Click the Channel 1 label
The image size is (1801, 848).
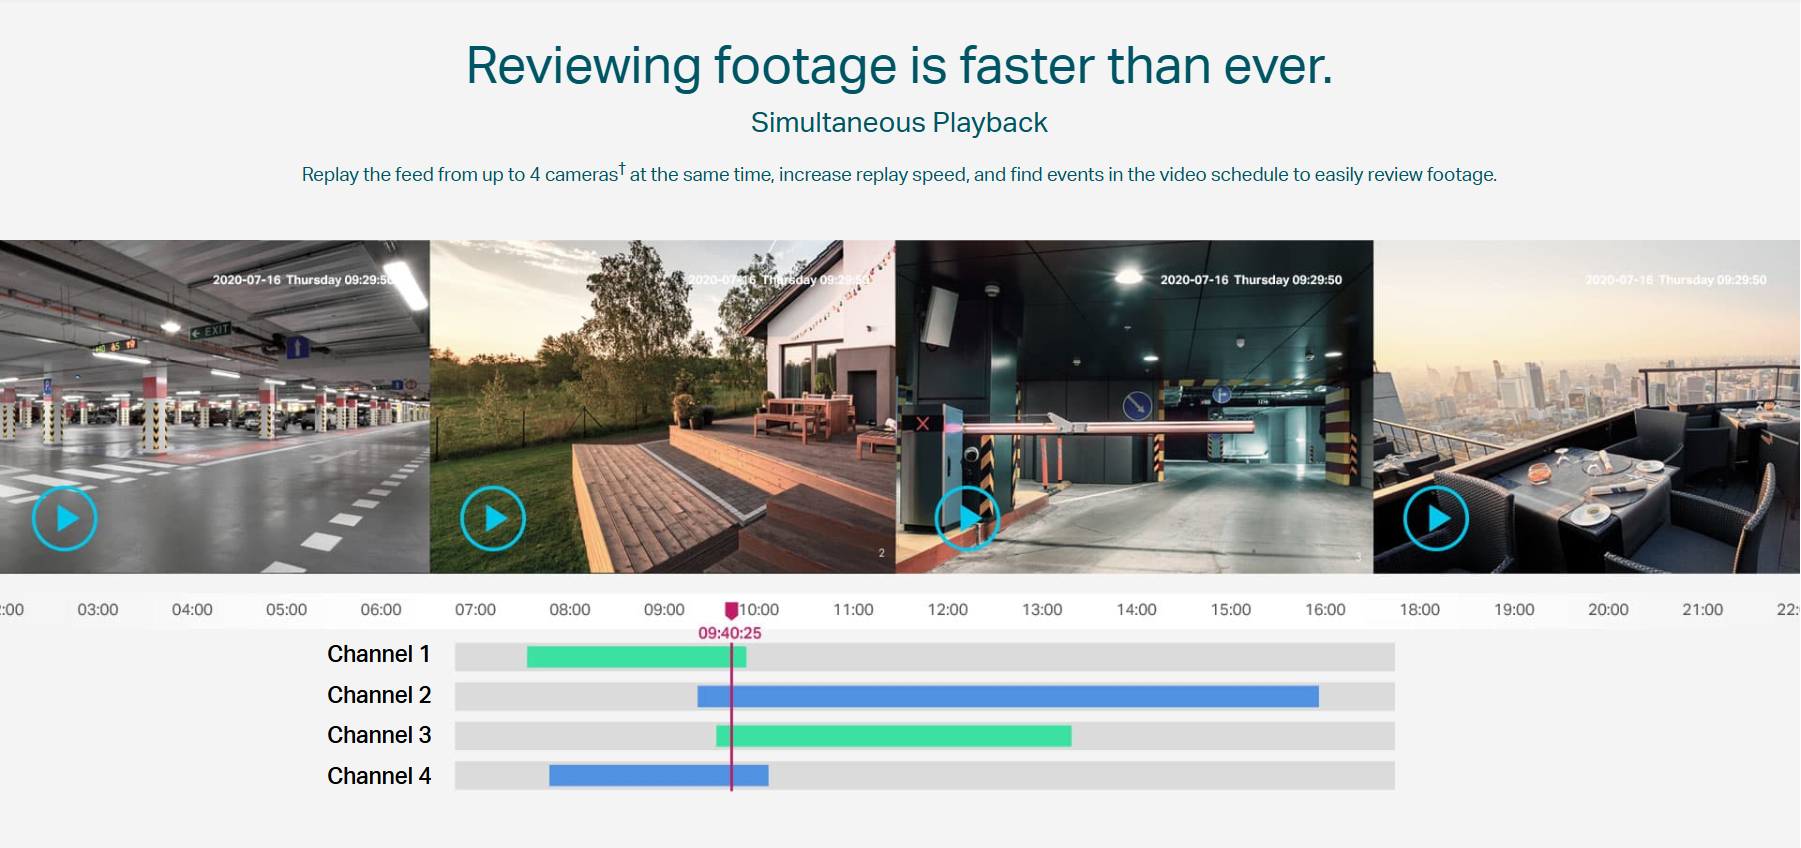(378, 654)
